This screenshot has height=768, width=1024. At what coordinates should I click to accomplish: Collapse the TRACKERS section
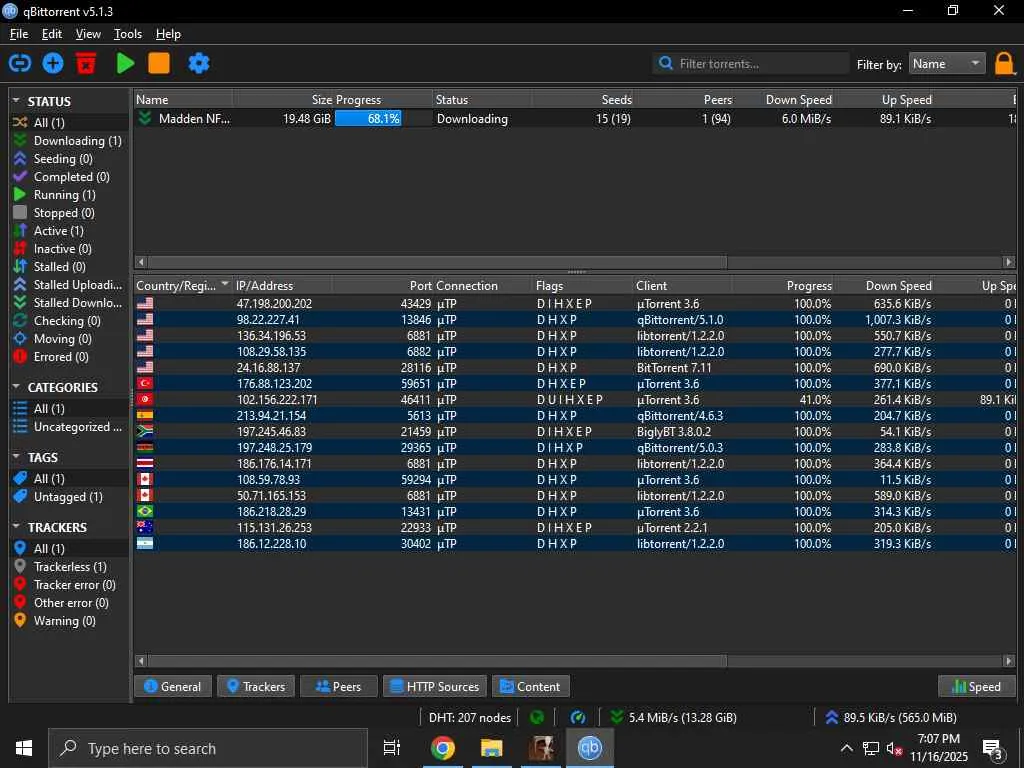click(x=16, y=526)
